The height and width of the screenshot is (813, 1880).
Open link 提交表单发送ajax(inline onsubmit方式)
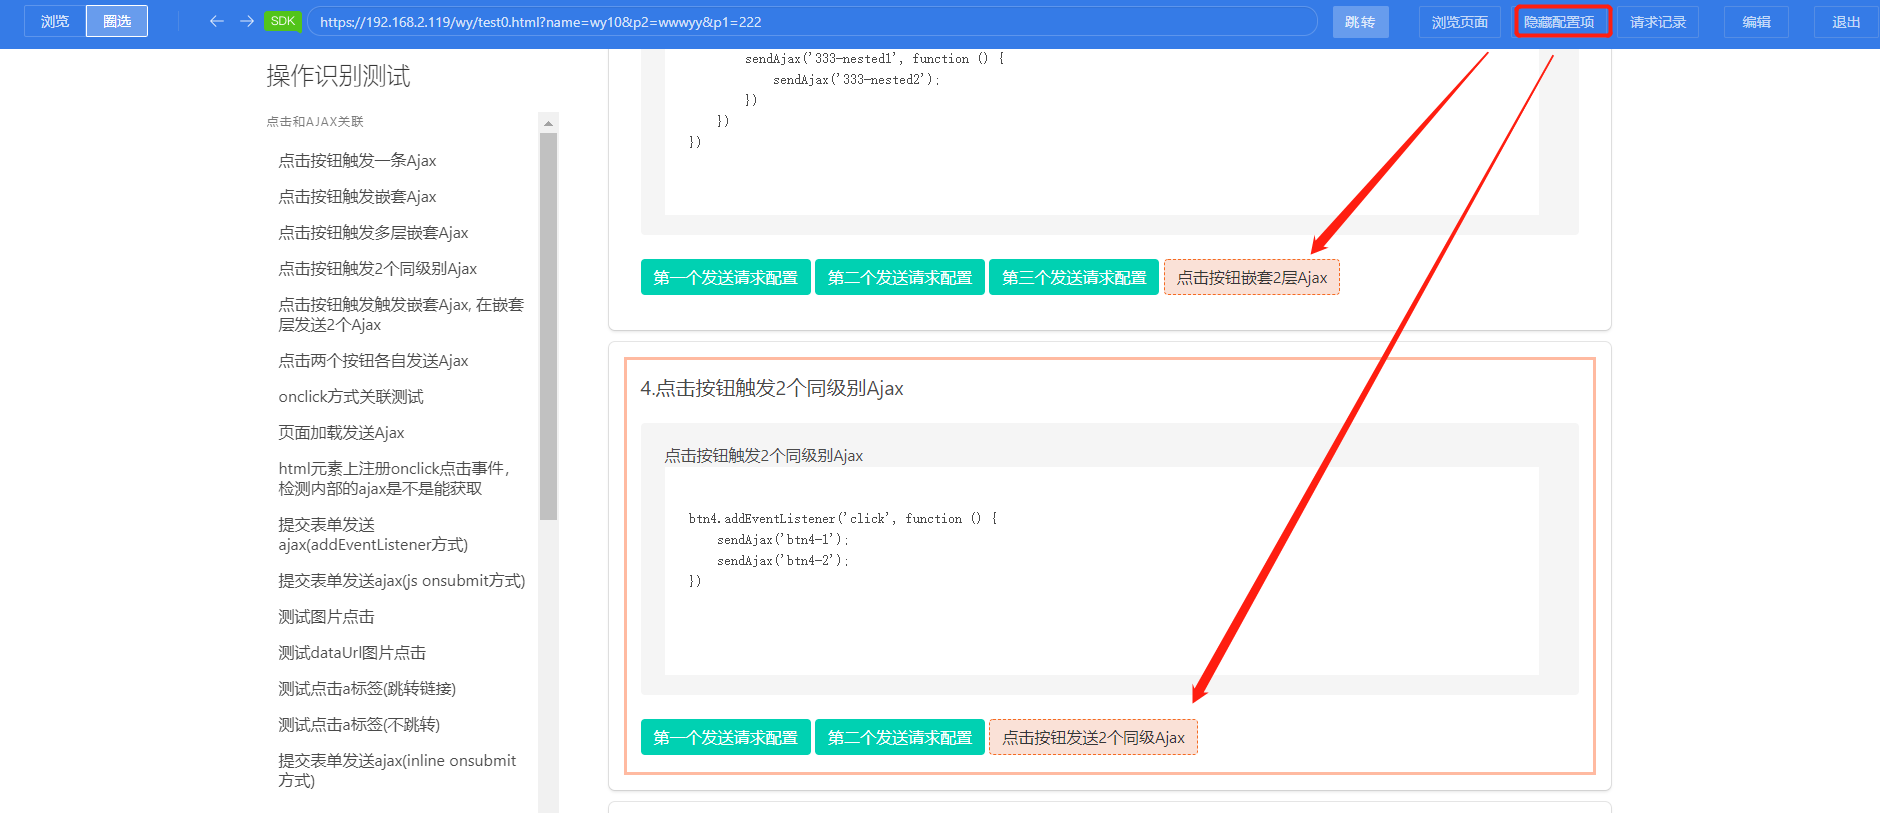pyautogui.click(x=397, y=770)
